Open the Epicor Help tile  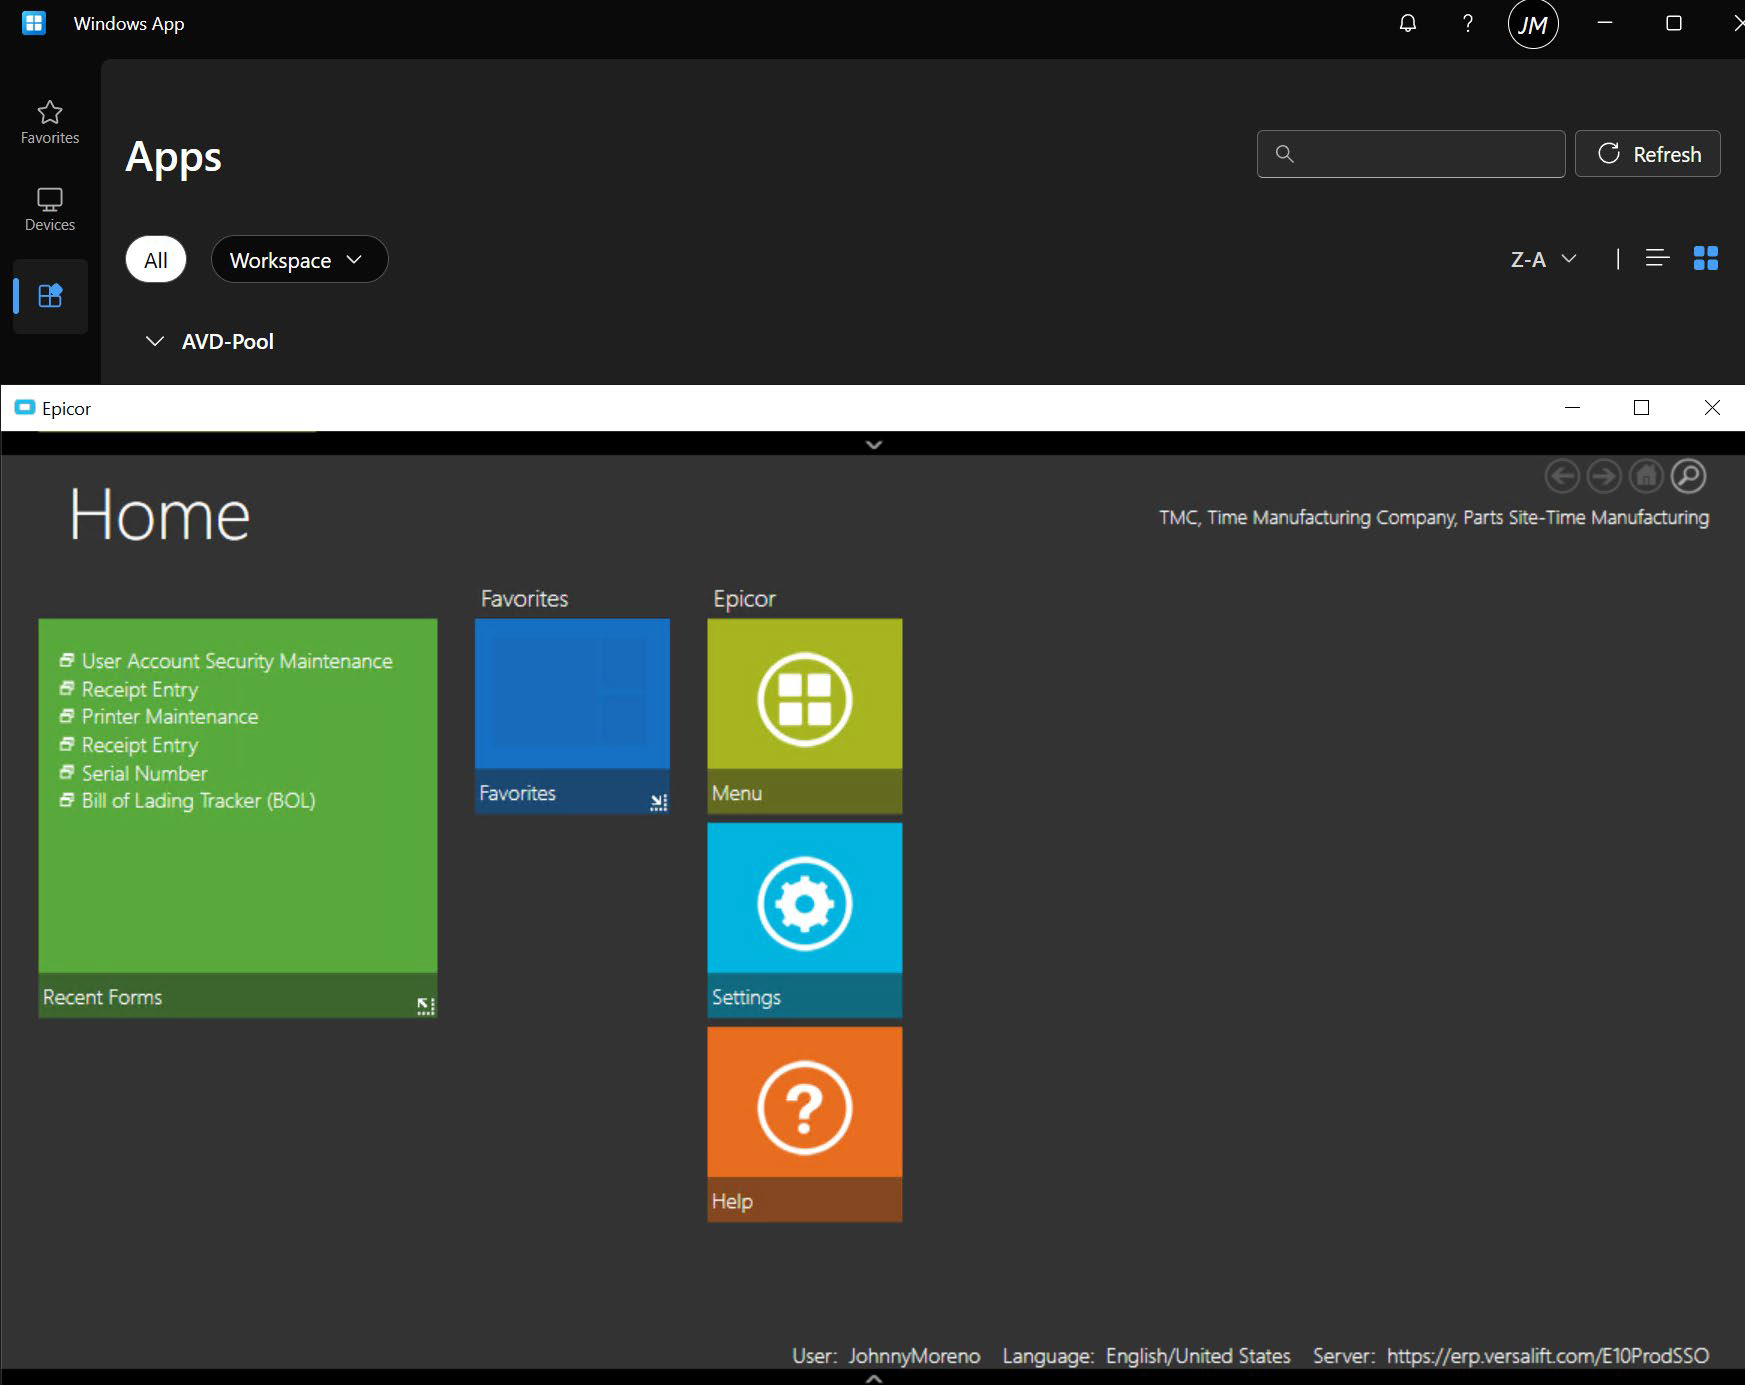point(804,1123)
